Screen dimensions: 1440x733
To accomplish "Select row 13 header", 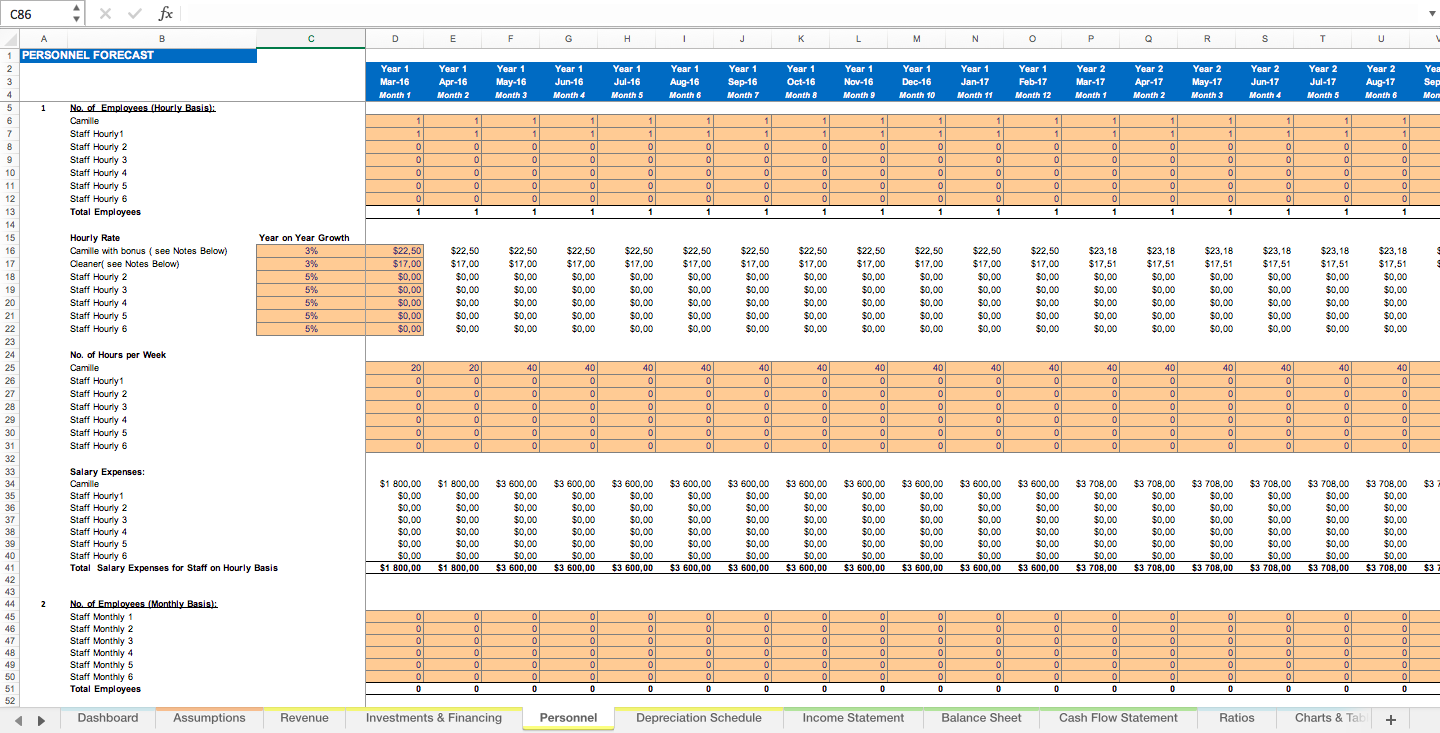I will pyautogui.click(x=10, y=212).
